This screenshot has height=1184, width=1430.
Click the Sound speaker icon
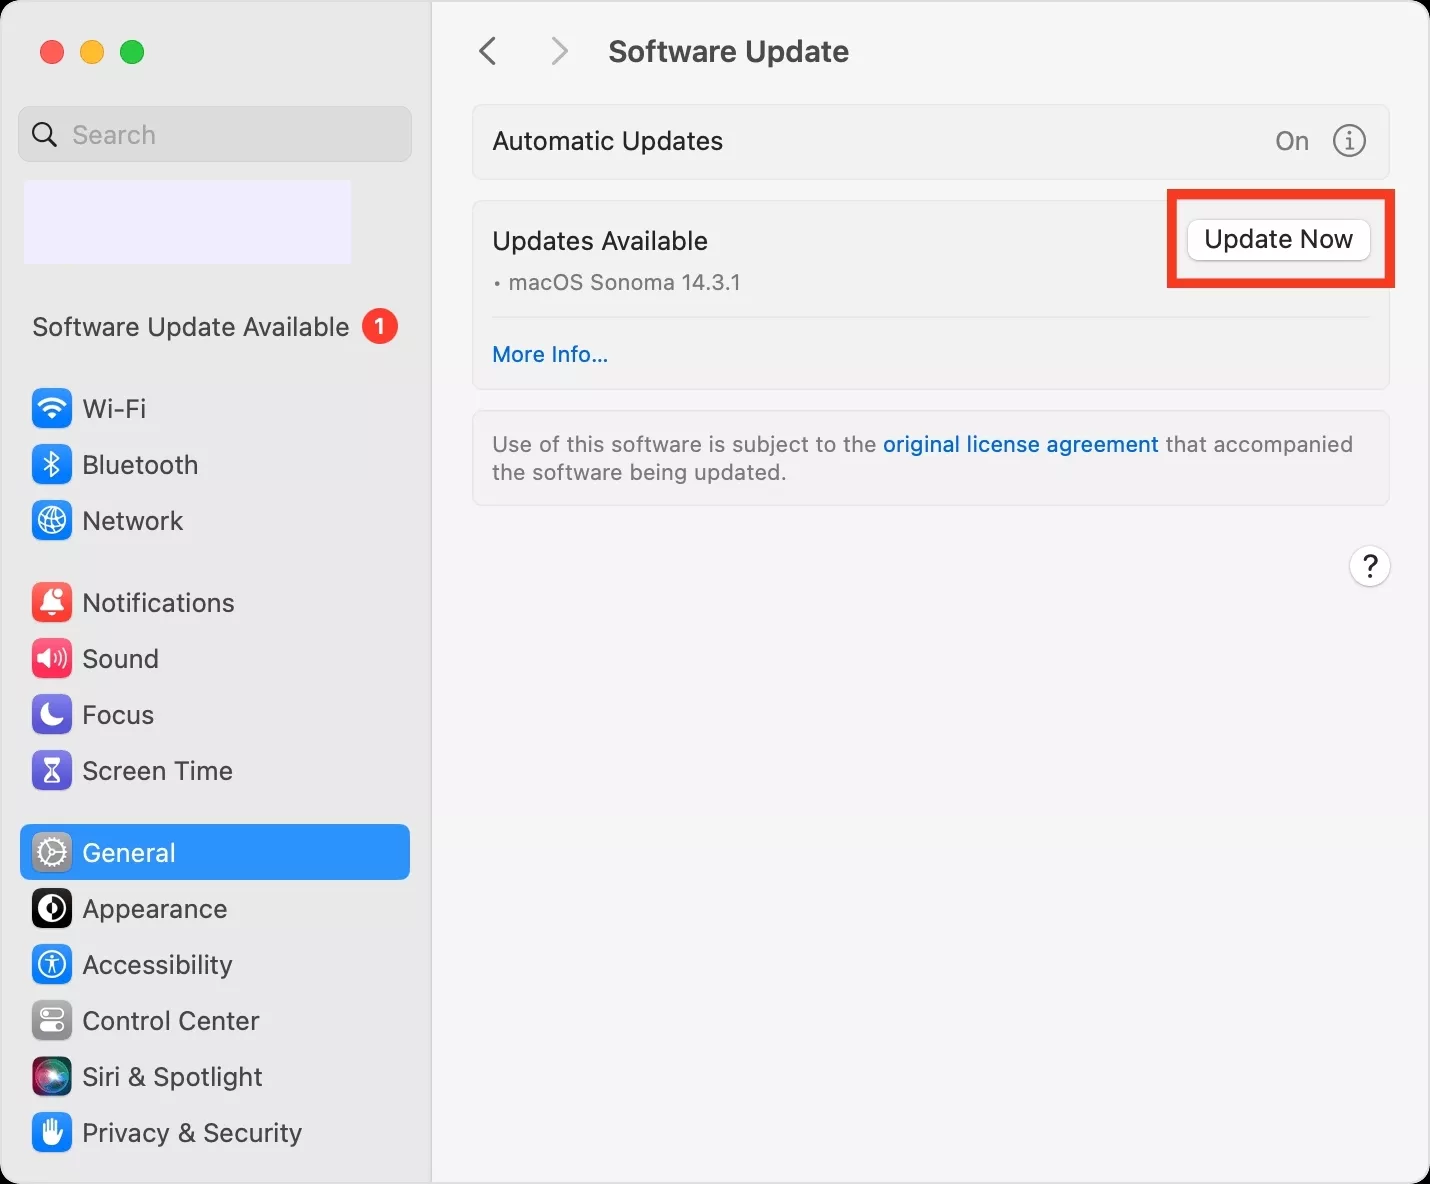[x=51, y=659]
